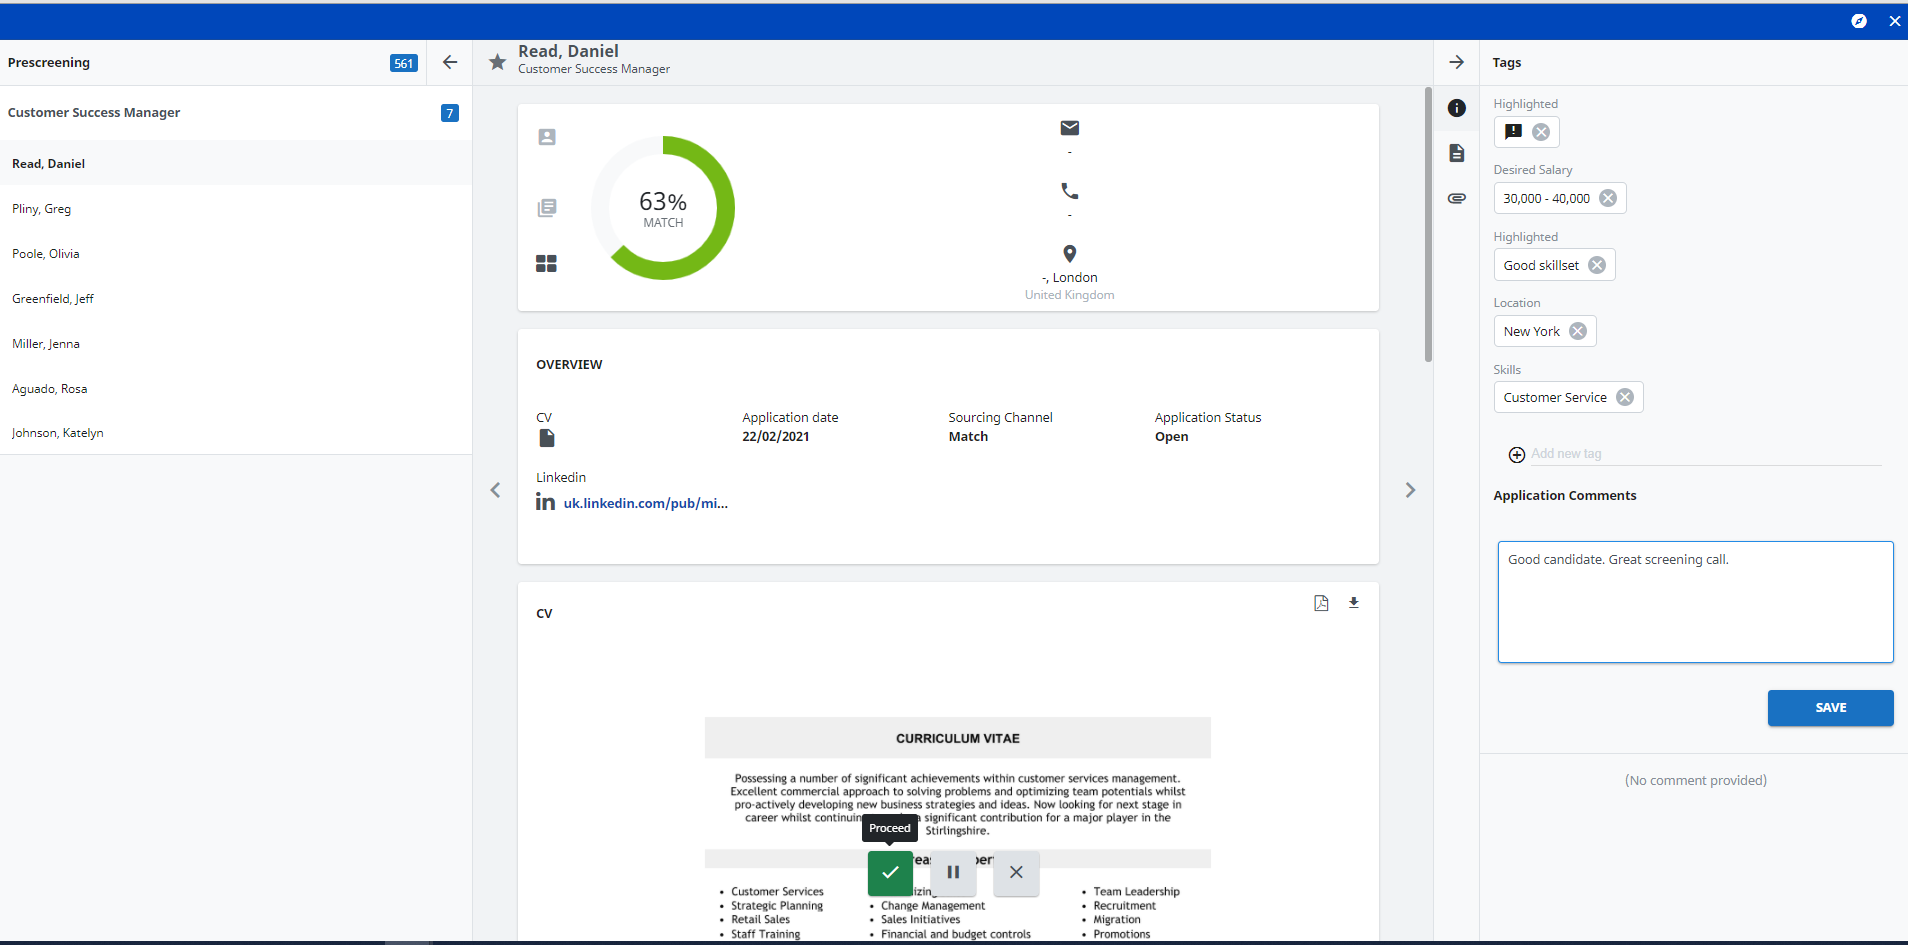
Task: Select Miller, Jenna in candidate list
Action: pos(236,343)
